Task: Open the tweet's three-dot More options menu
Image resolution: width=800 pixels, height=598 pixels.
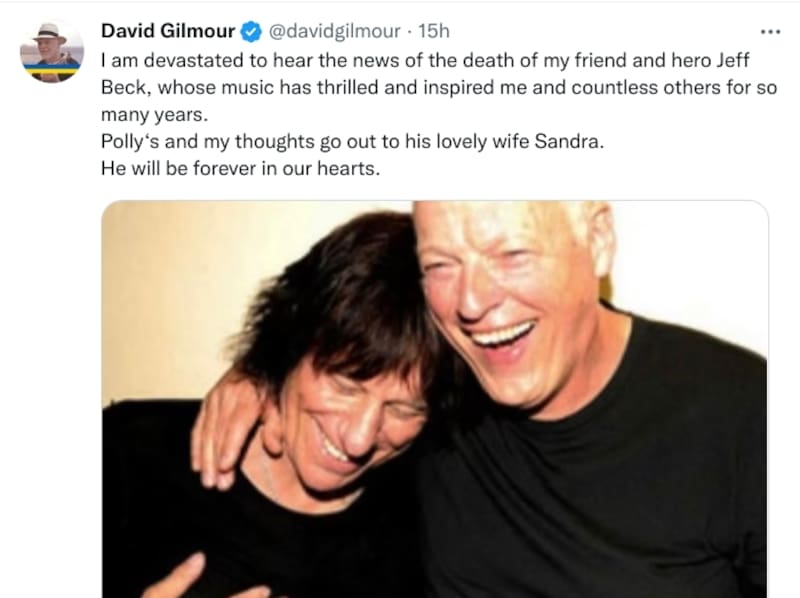Action: pos(770,32)
